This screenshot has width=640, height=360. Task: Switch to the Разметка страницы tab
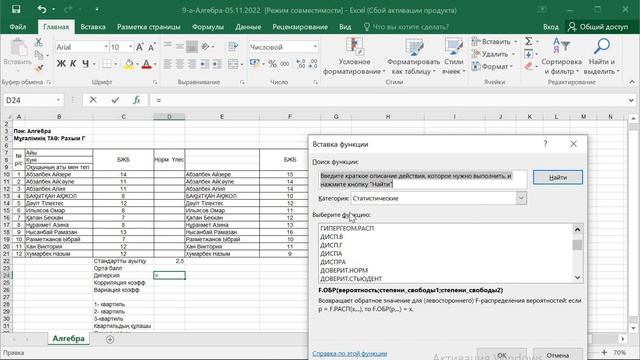(x=149, y=27)
